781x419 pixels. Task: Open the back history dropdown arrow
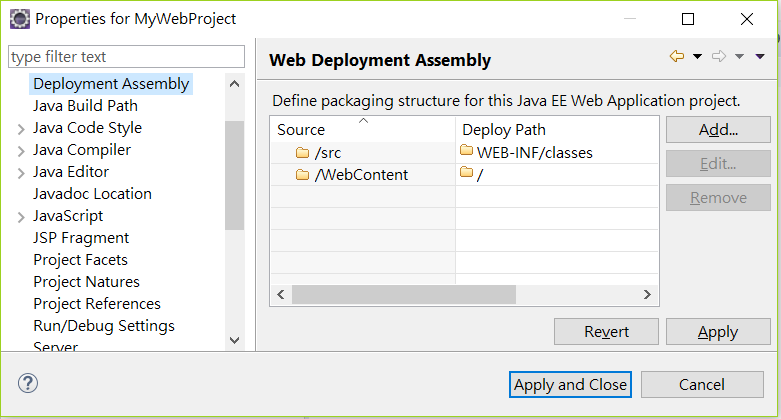pos(697,56)
